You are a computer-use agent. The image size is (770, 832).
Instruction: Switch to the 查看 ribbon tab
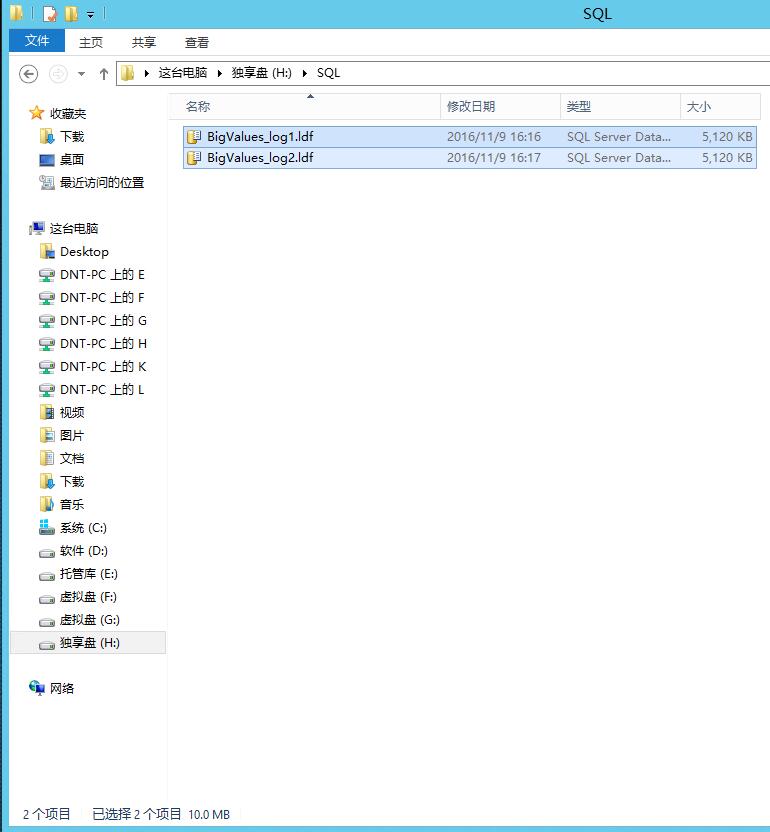pyautogui.click(x=197, y=42)
